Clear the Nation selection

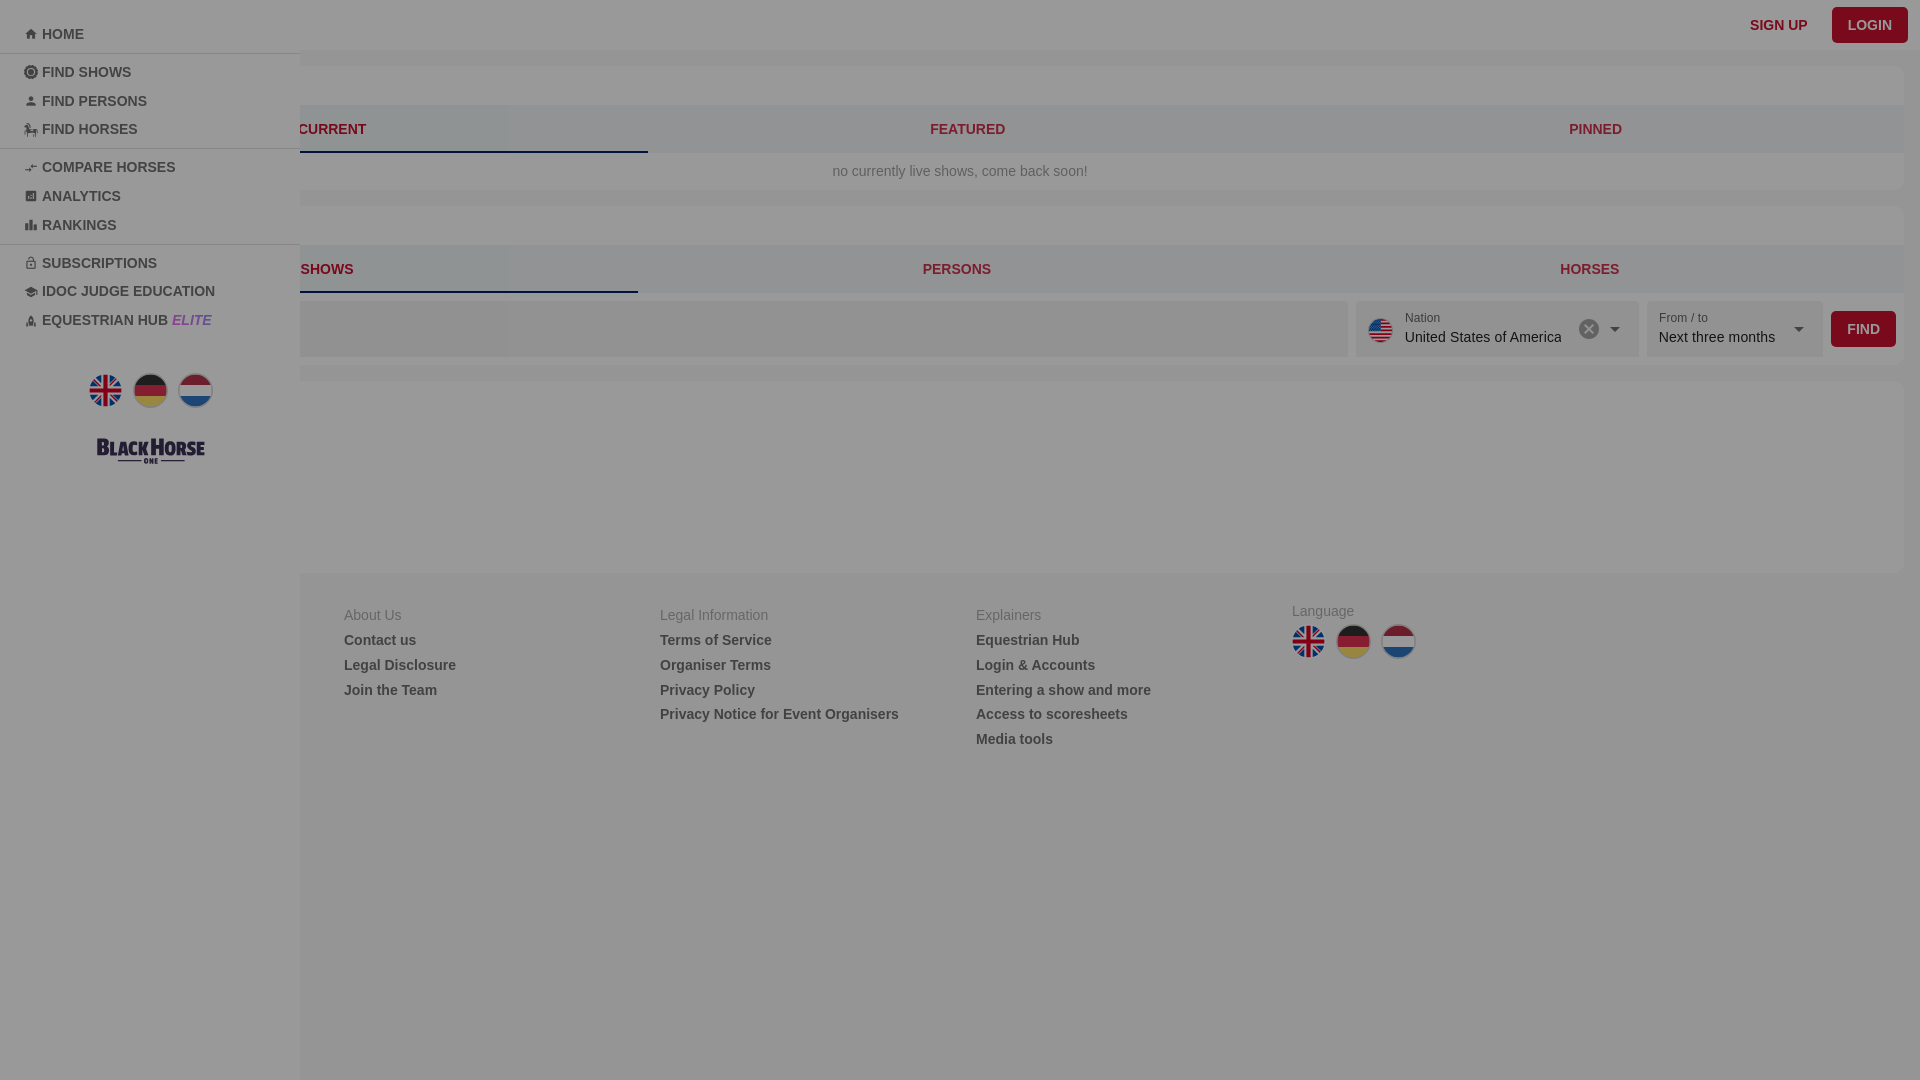(1588, 329)
